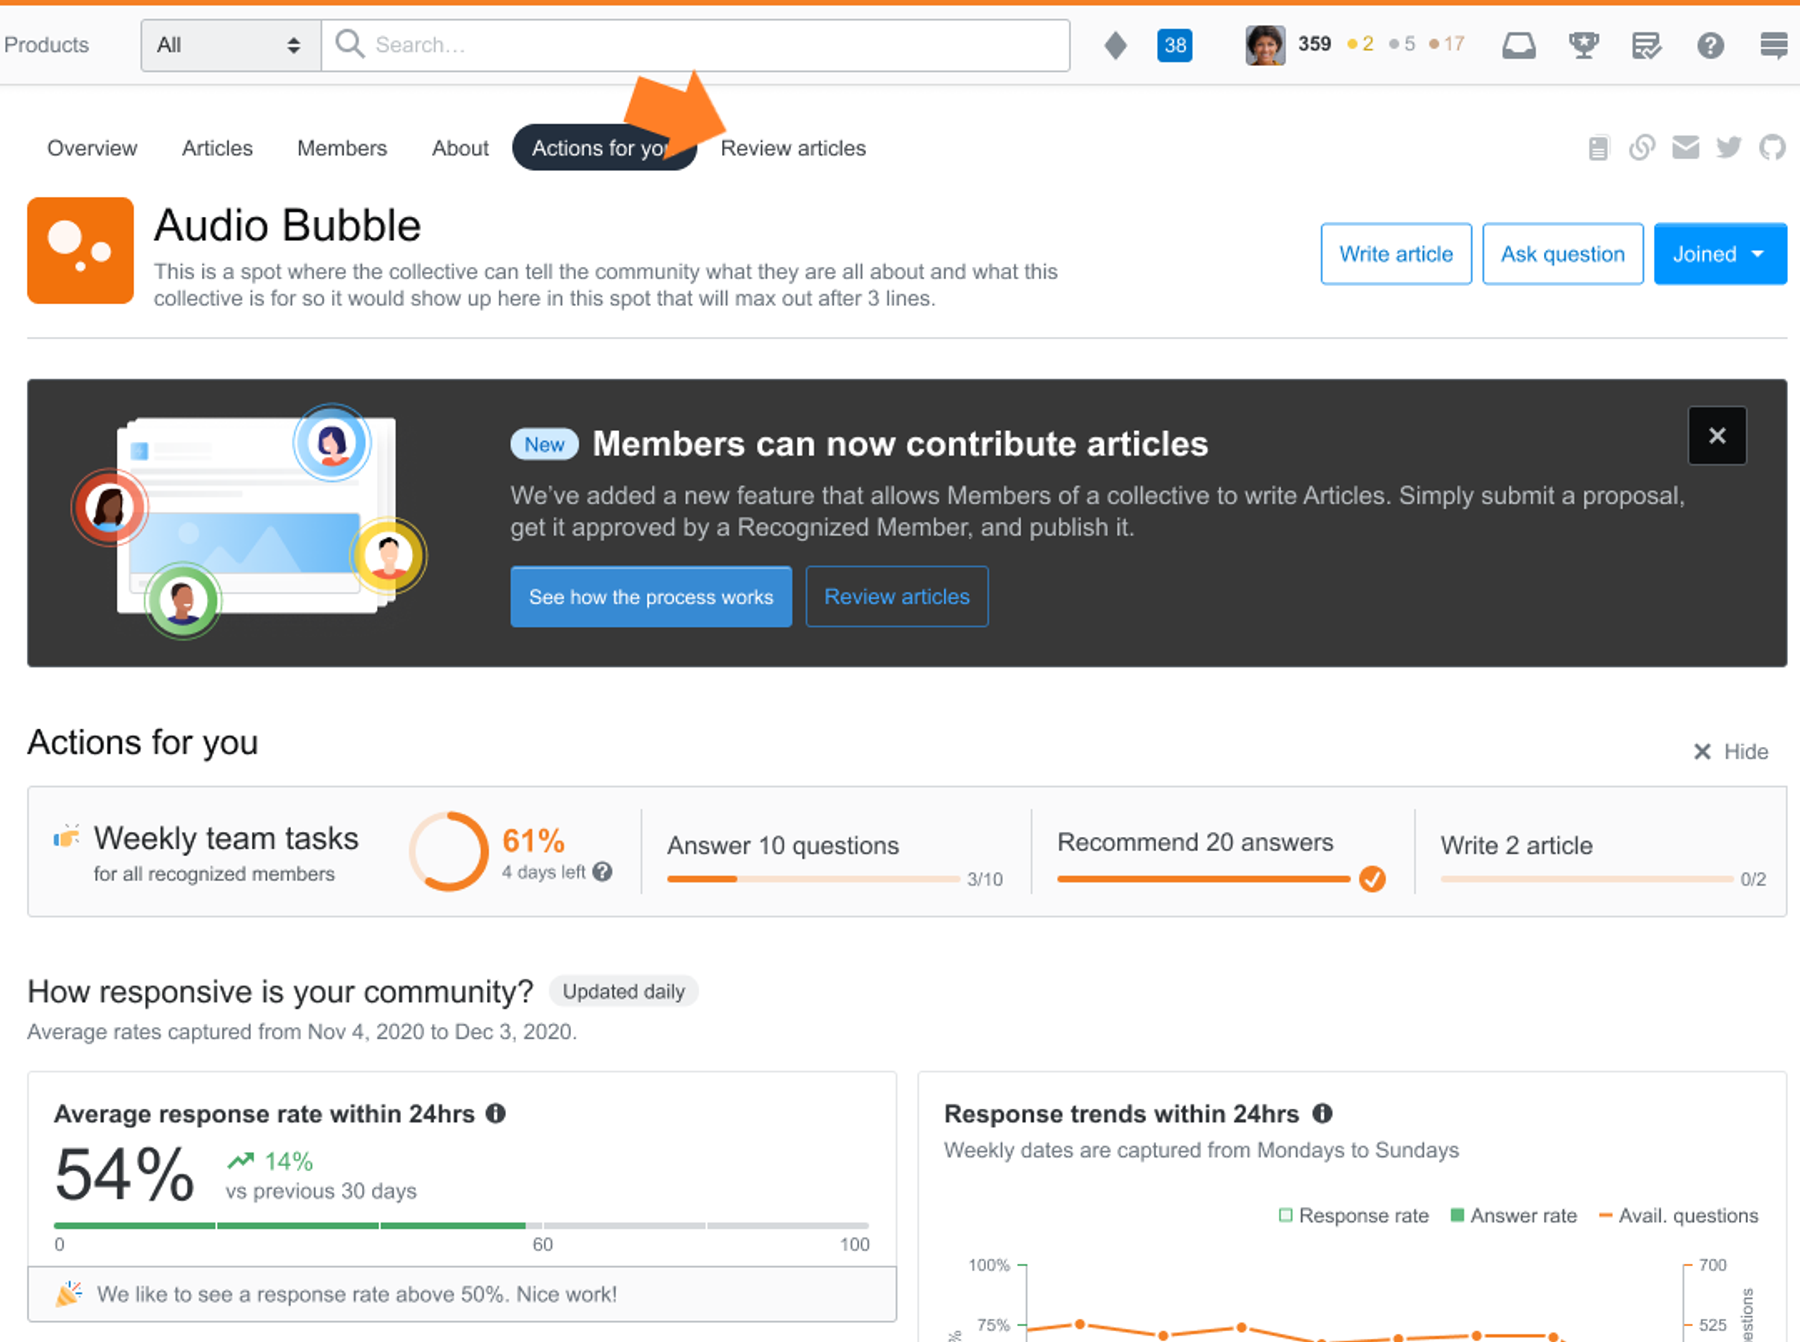Click the 4 days left label
The width and height of the screenshot is (1800, 1342).
544,872
